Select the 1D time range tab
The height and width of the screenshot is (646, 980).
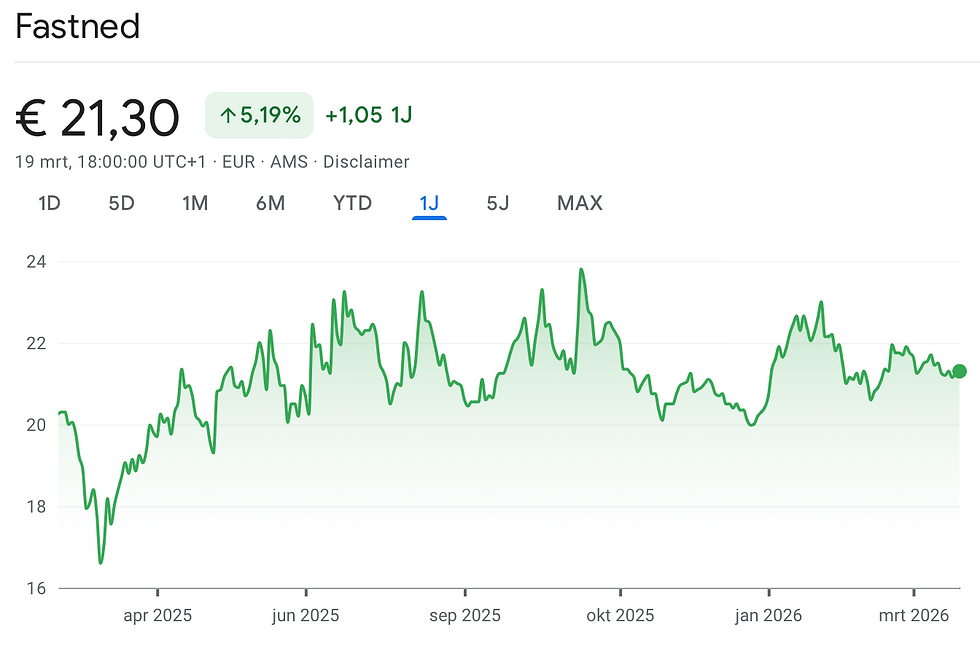[x=49, y=203]
